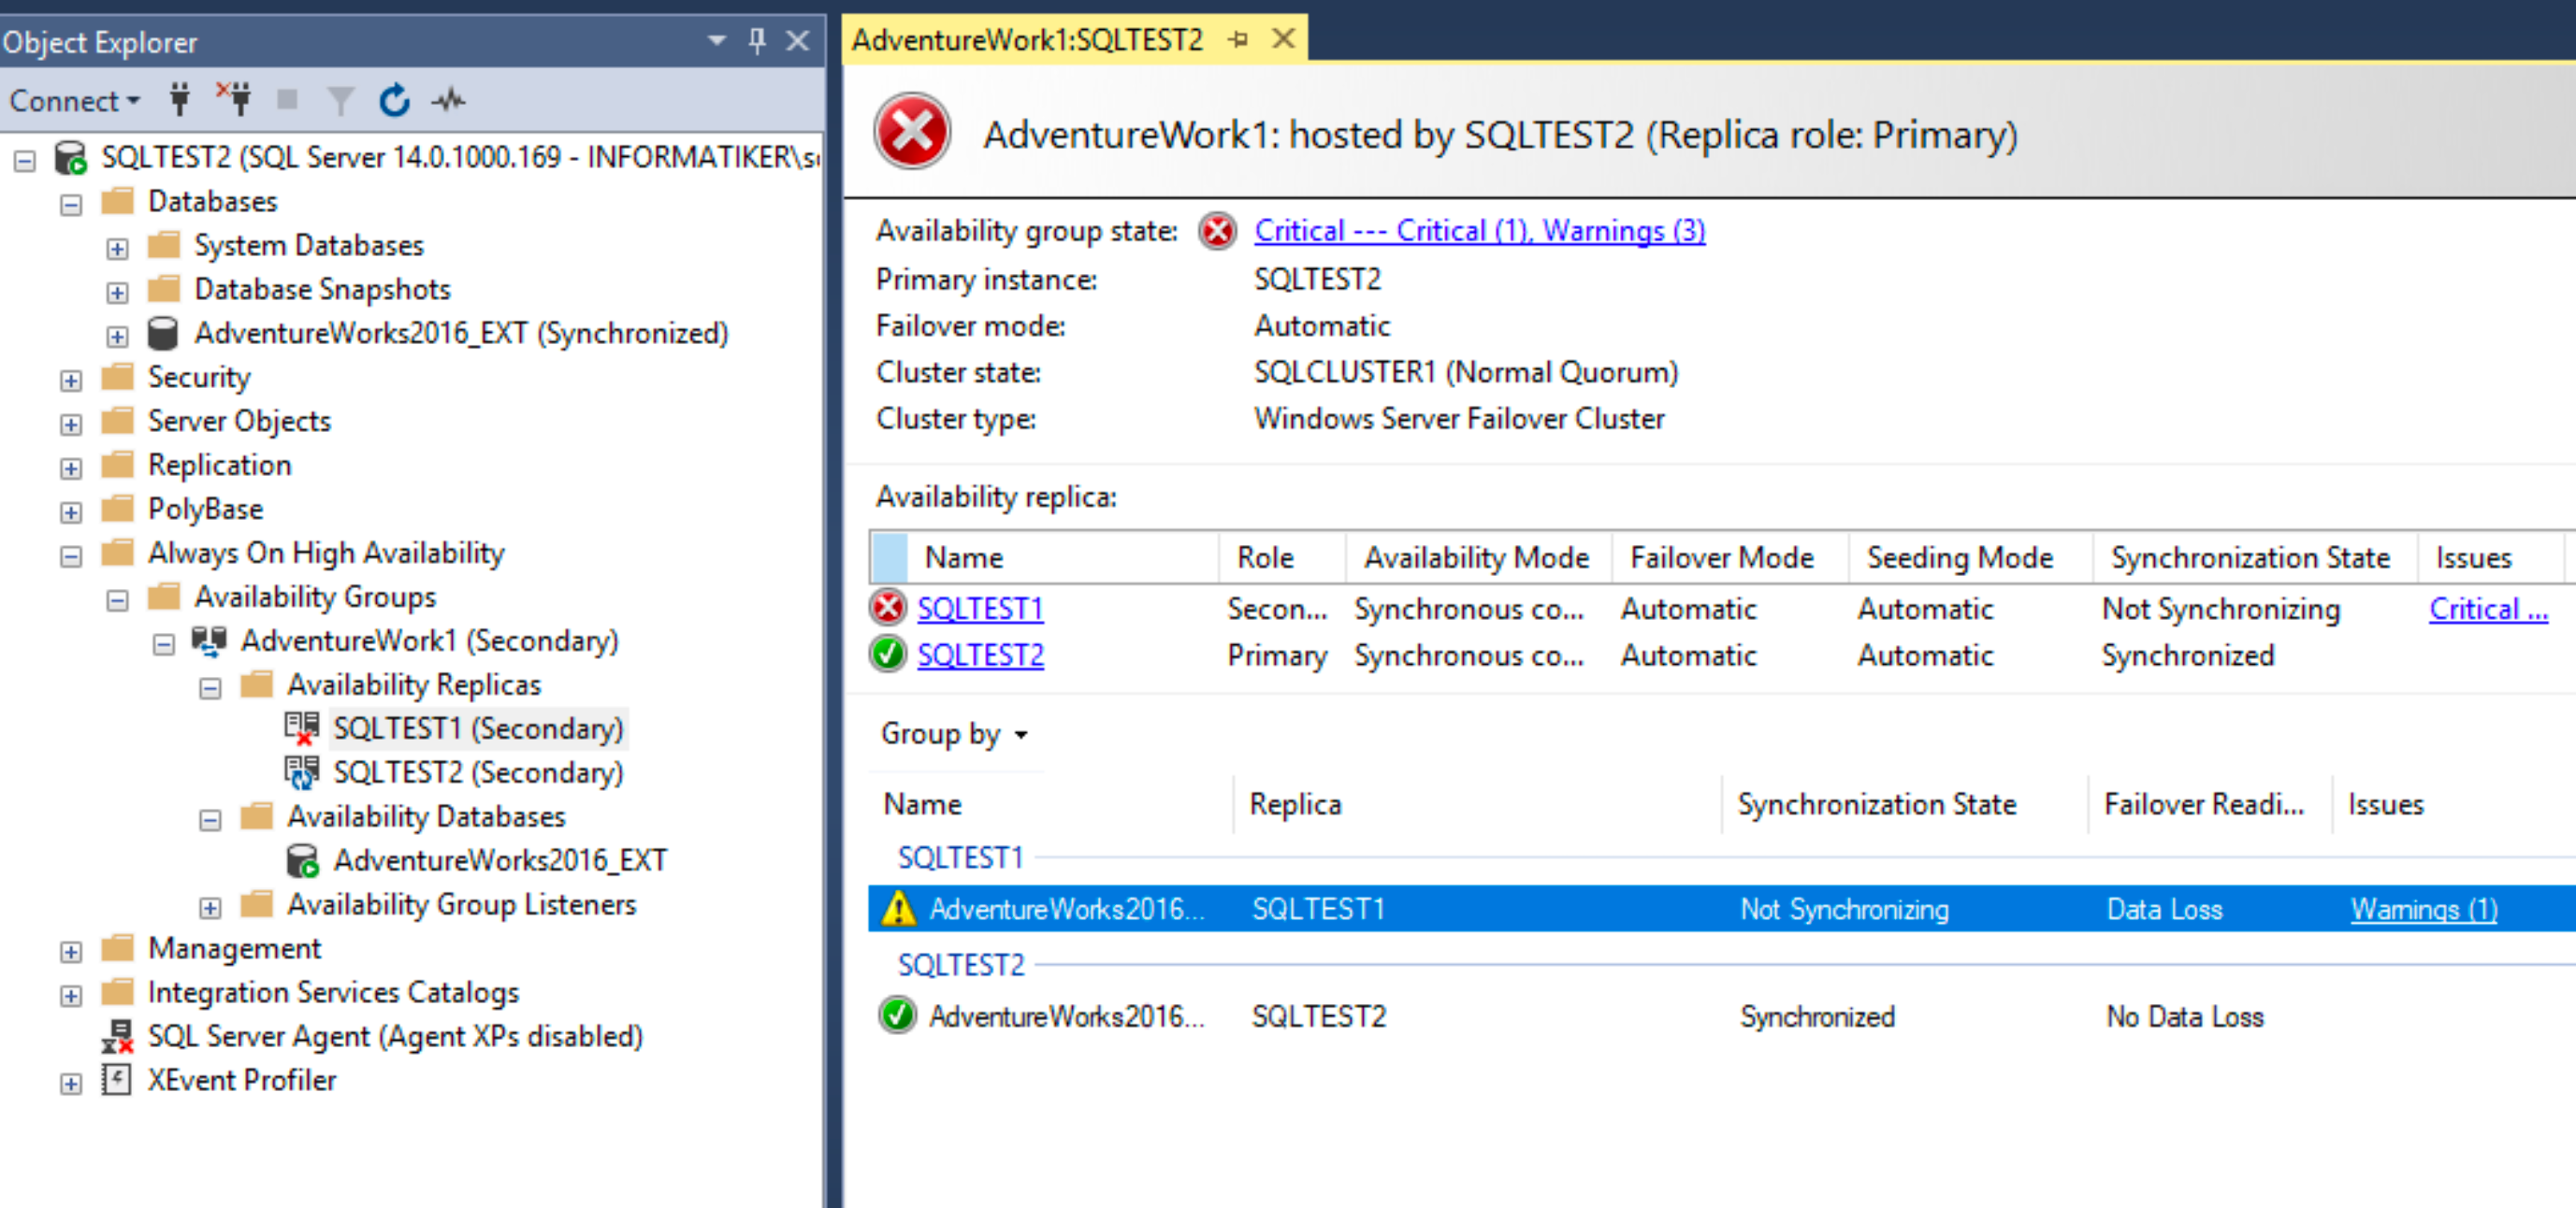Open Object Explorer window position dropdown arrow
Viewport: 2576px width, 1208px height.
(x=716, y=41)
